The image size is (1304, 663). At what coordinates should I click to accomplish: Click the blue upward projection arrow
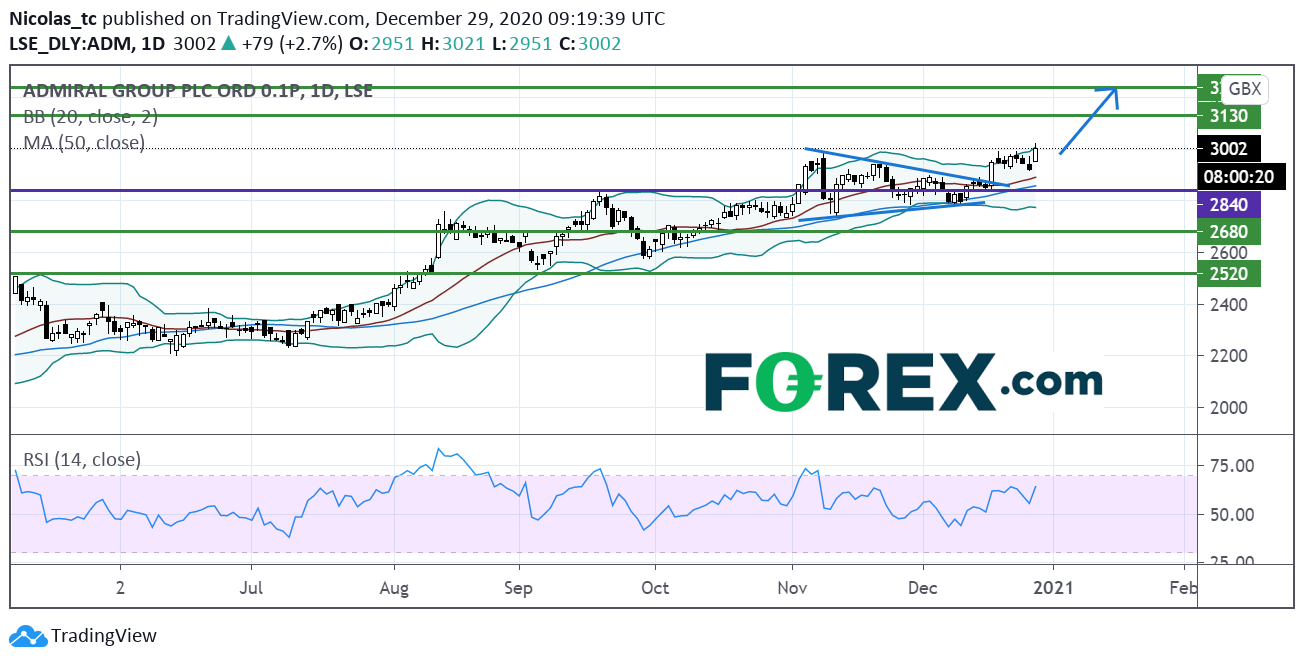point(1090,119)
